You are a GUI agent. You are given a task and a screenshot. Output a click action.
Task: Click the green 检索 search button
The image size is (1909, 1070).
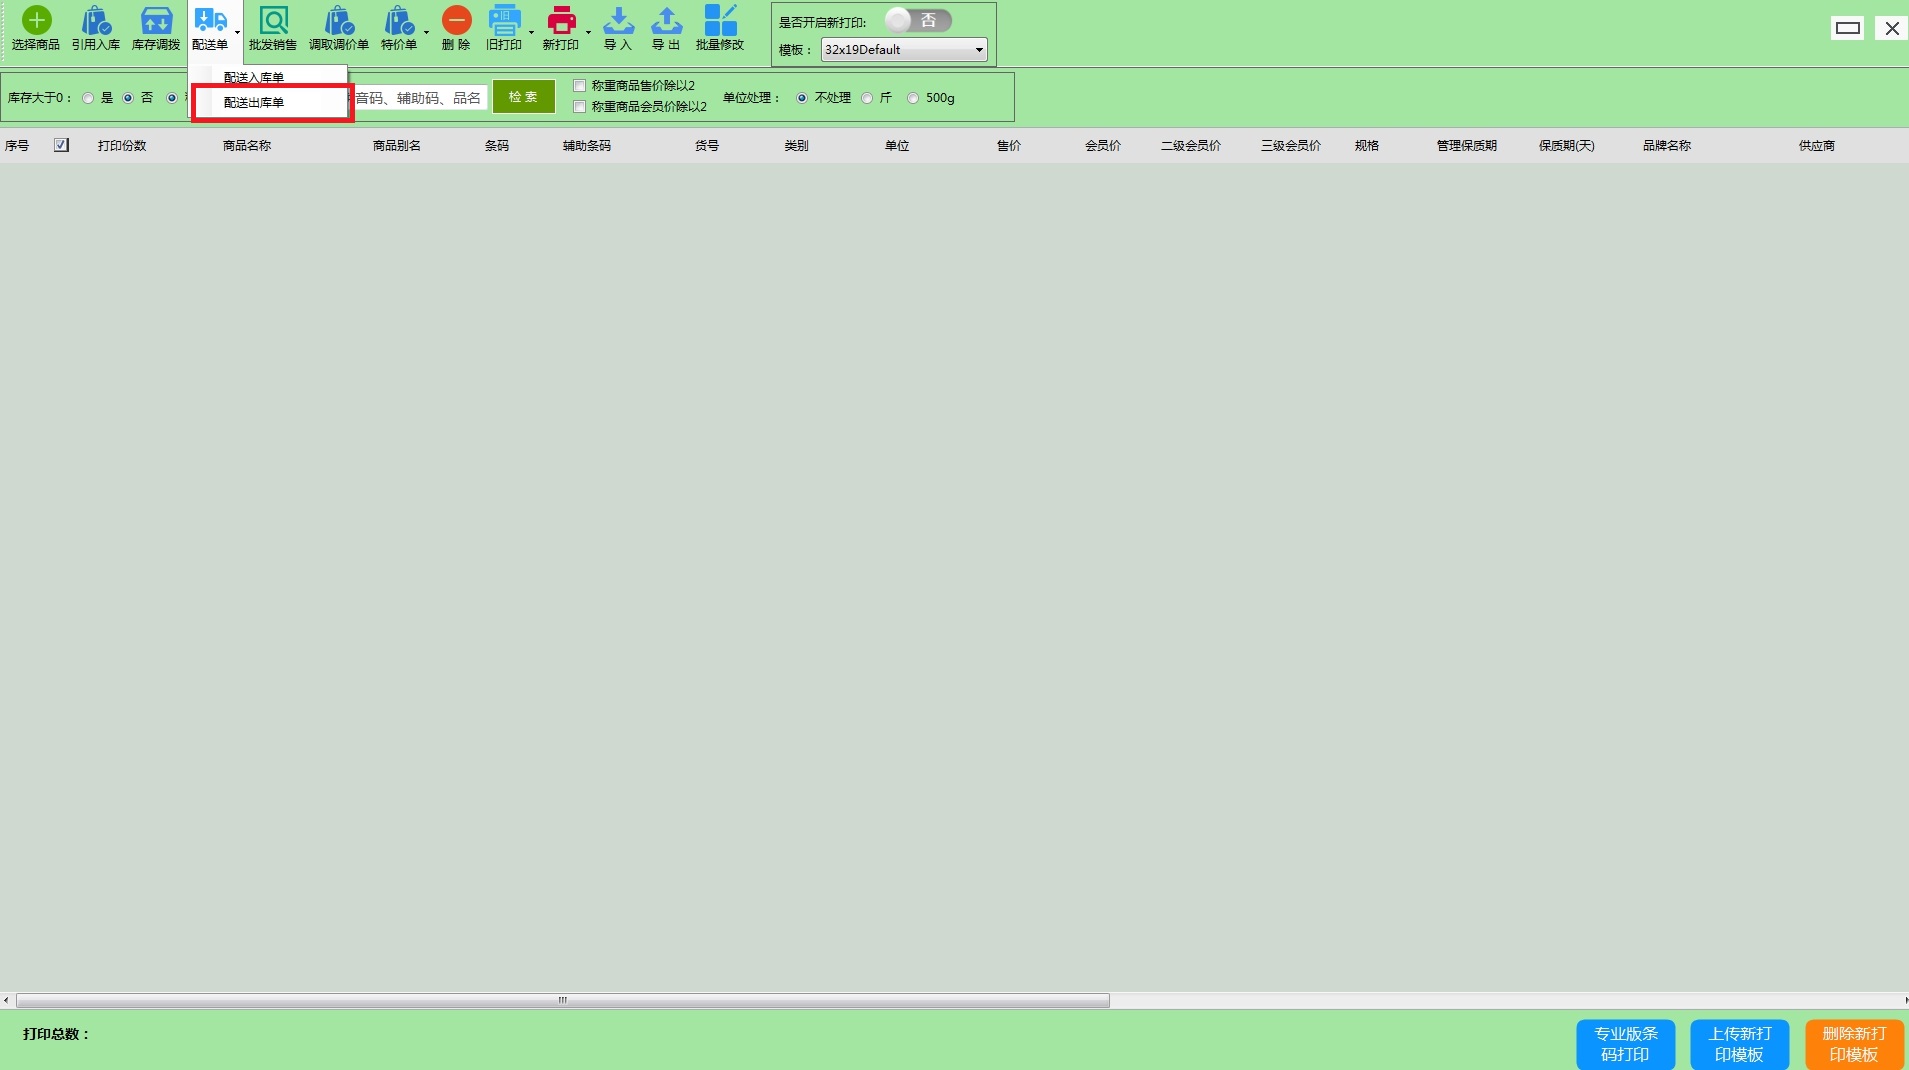(x=523, y=97)
